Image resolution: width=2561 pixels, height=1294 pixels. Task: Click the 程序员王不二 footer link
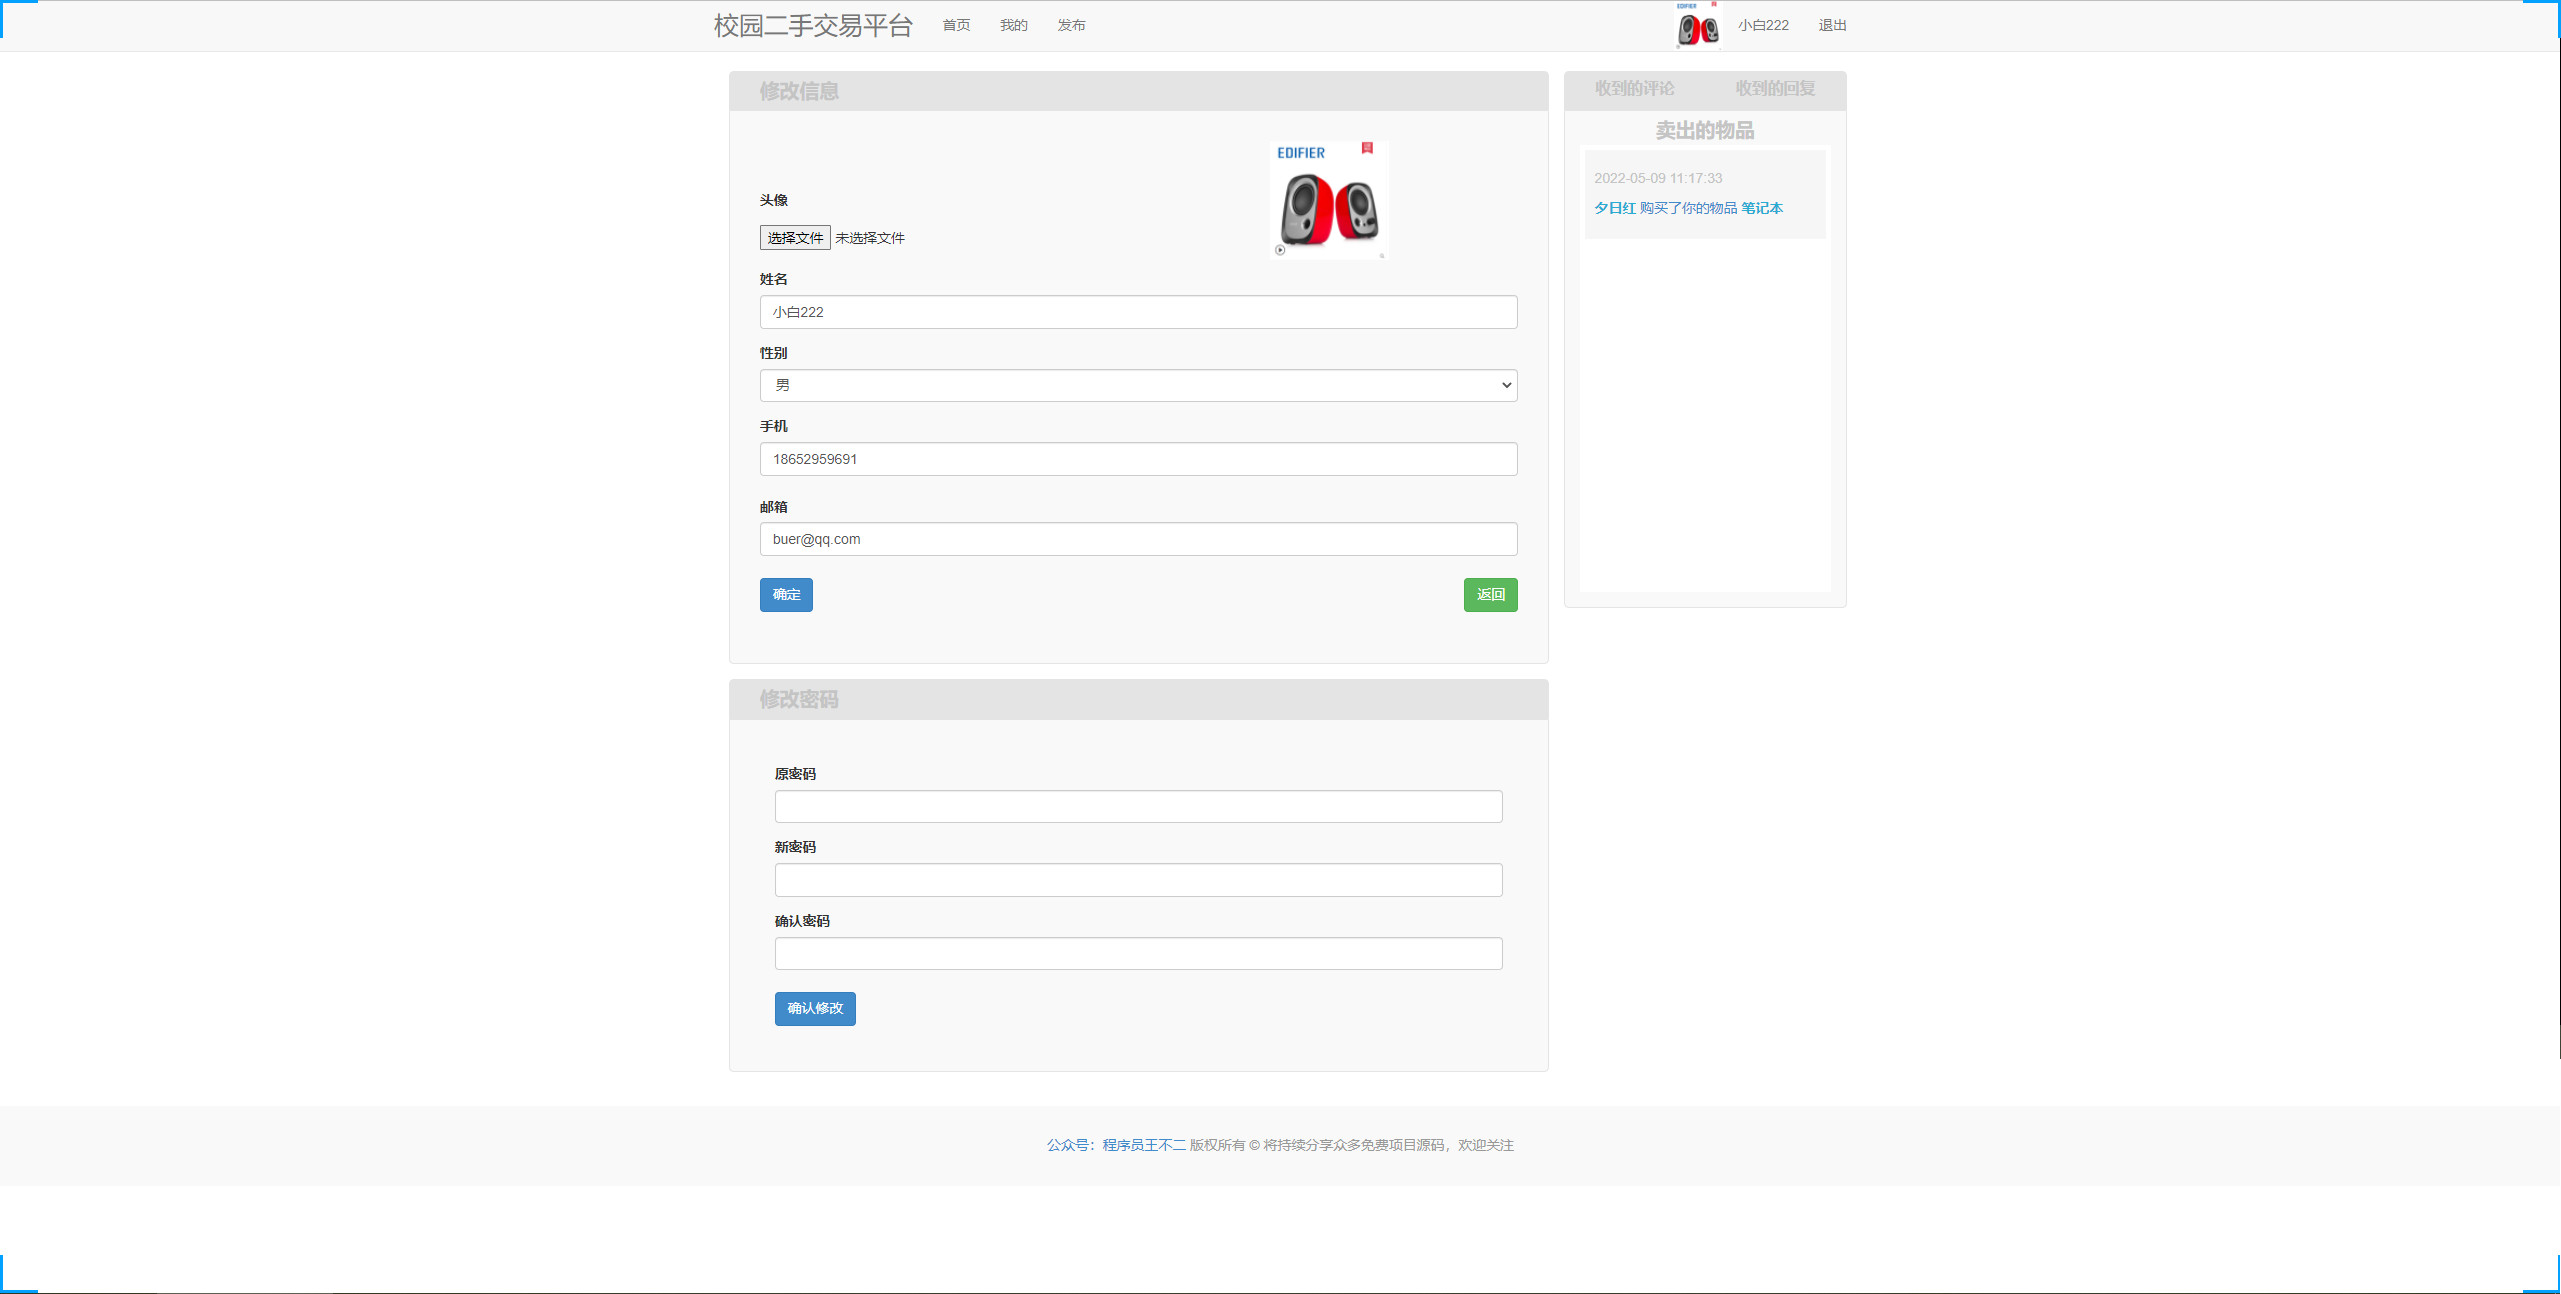click(x=1141, y=1144)
